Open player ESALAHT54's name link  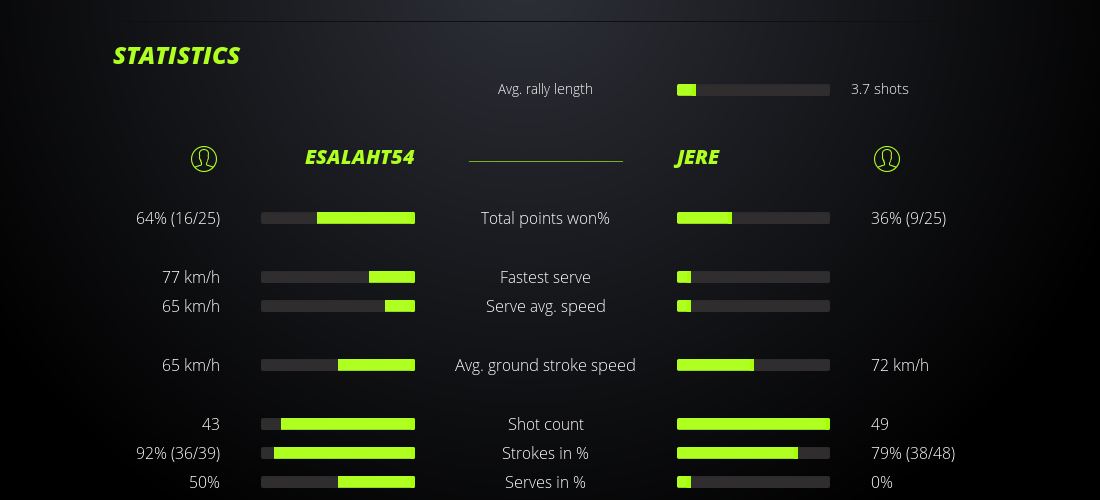pos(359,158)
